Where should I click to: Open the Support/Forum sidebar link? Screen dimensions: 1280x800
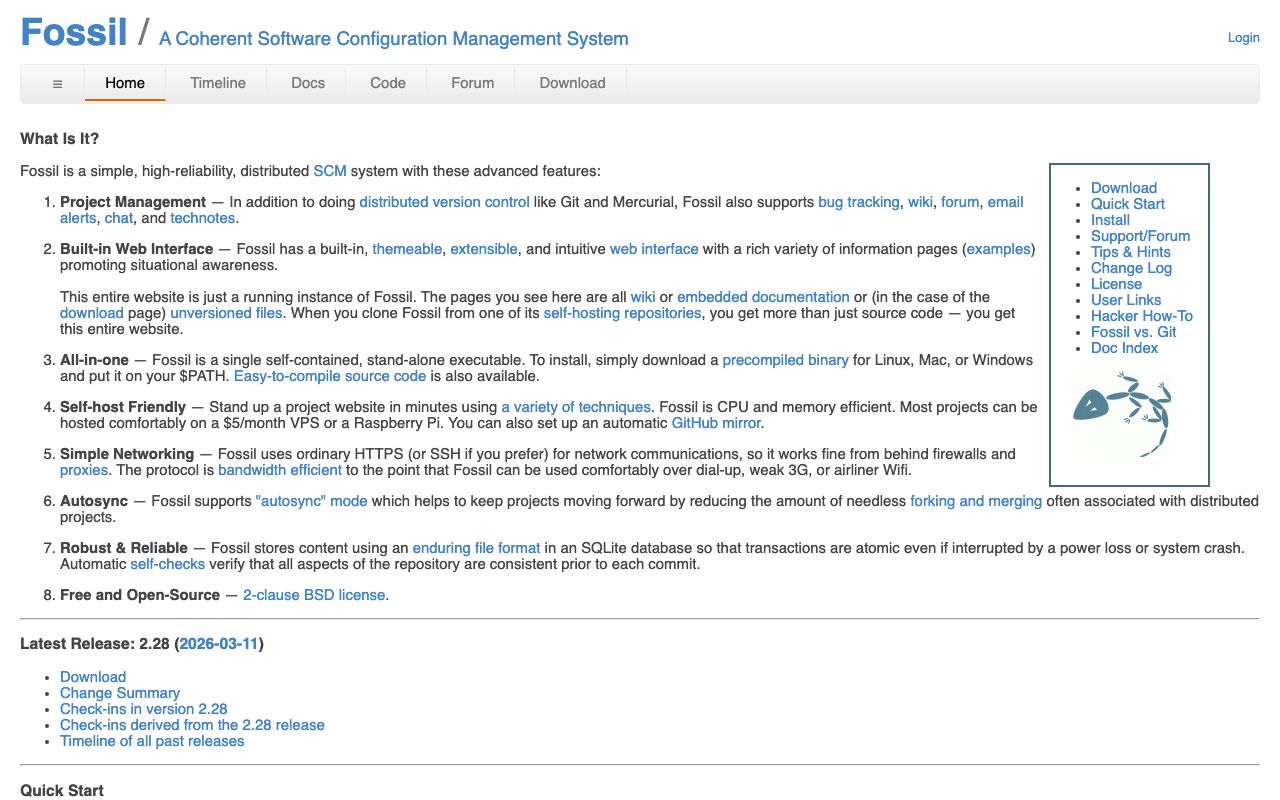click(x=1141, y=236)
